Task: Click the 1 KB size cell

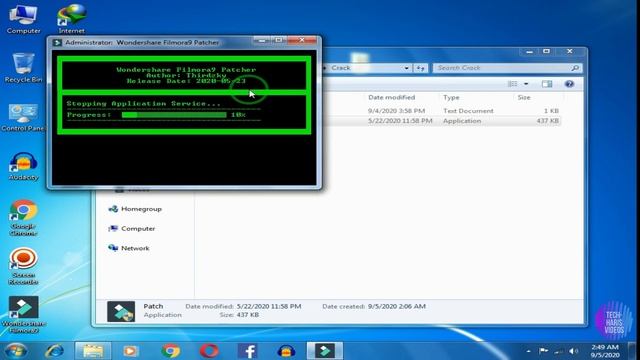Action: [551, 111]
